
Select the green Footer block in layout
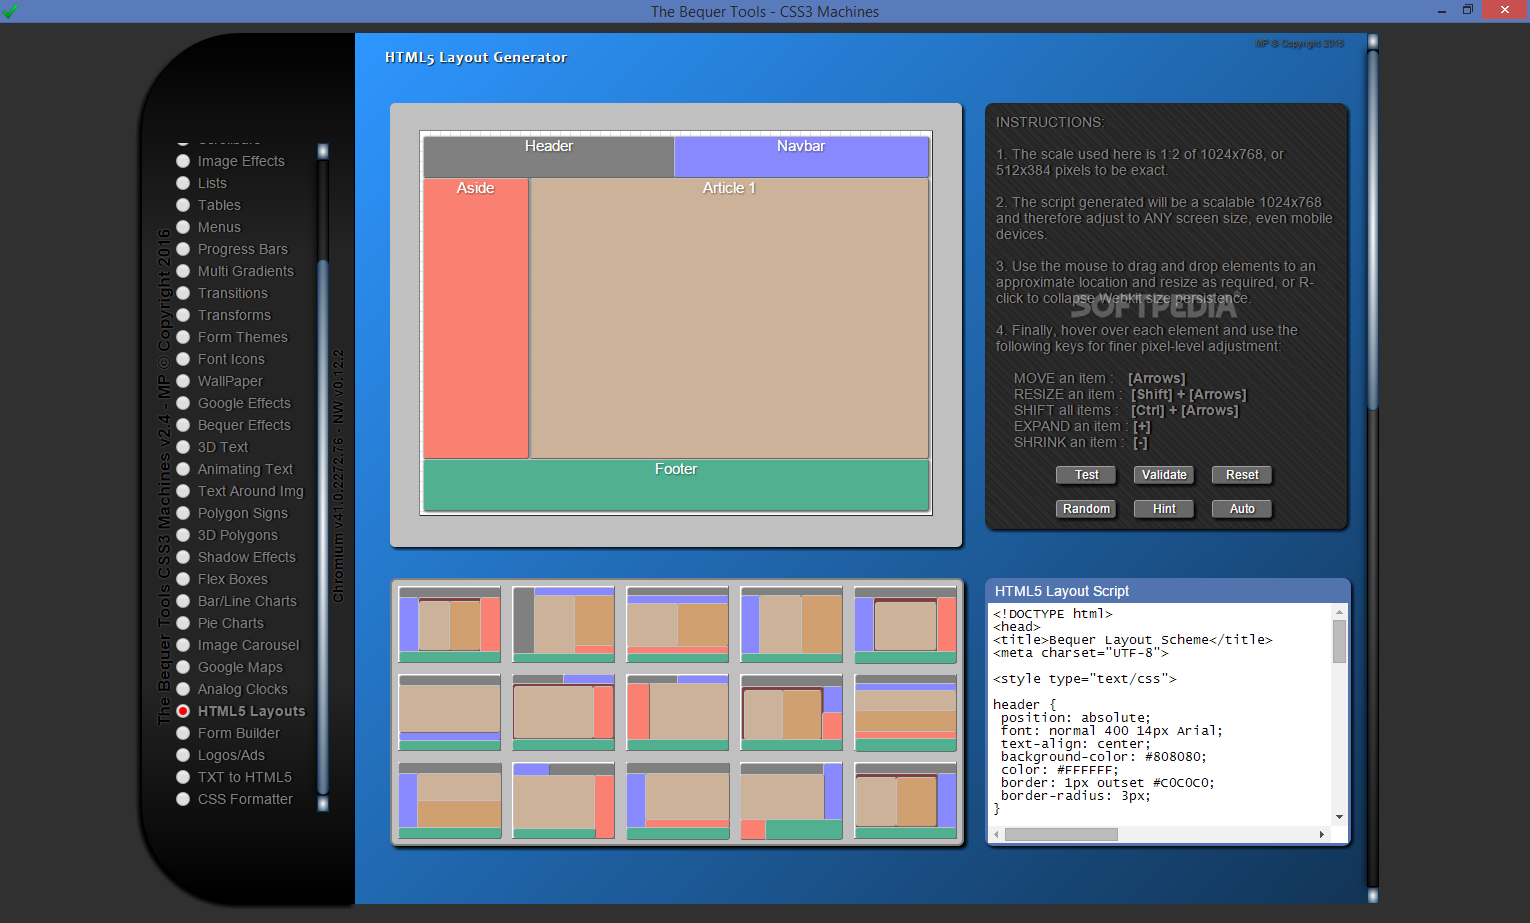(676, 485)
